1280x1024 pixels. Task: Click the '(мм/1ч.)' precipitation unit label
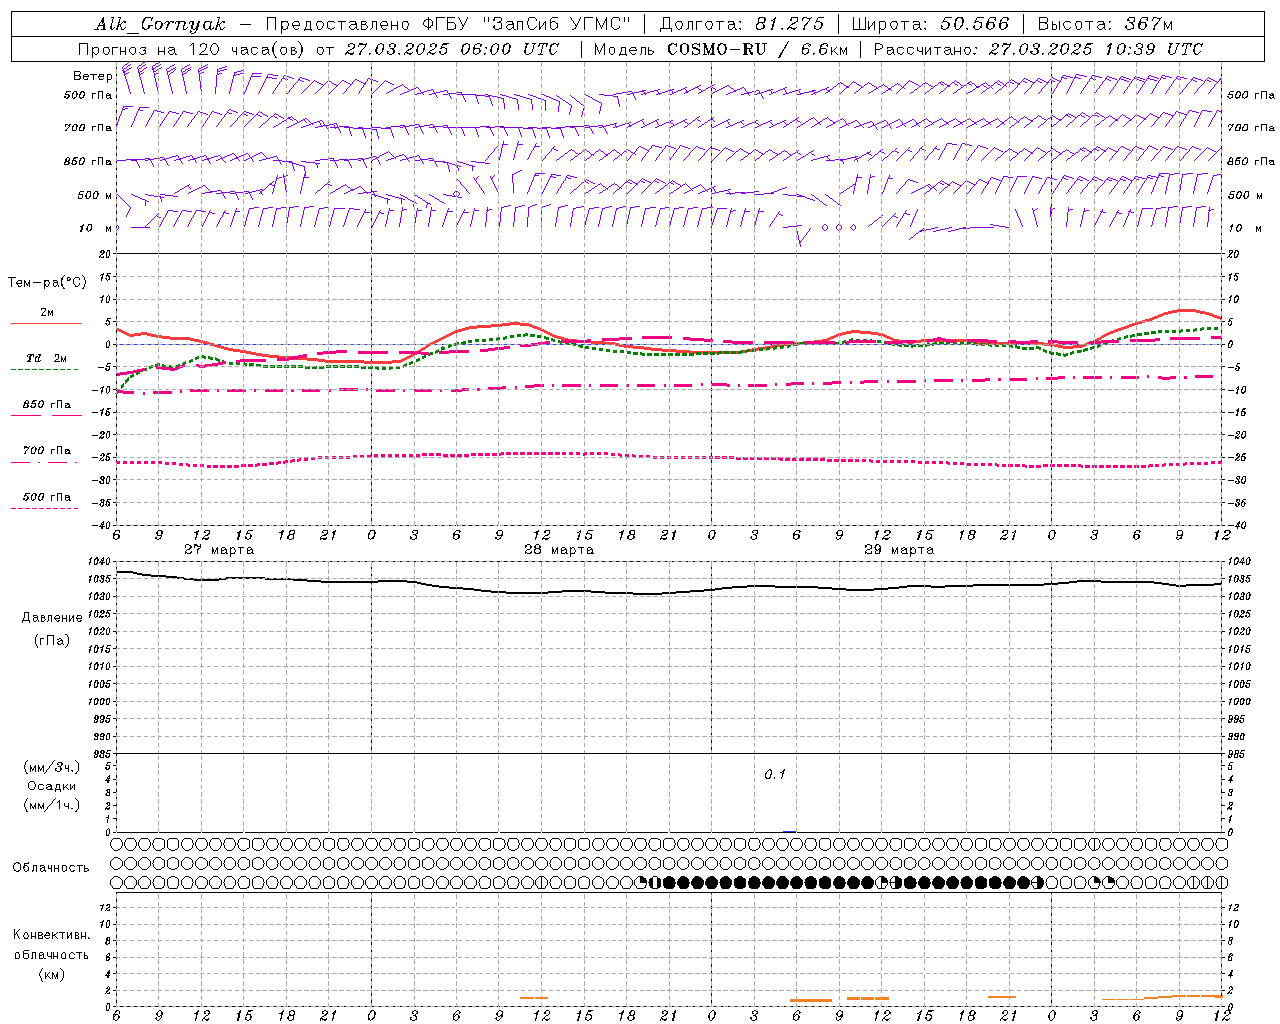point(52,805)
